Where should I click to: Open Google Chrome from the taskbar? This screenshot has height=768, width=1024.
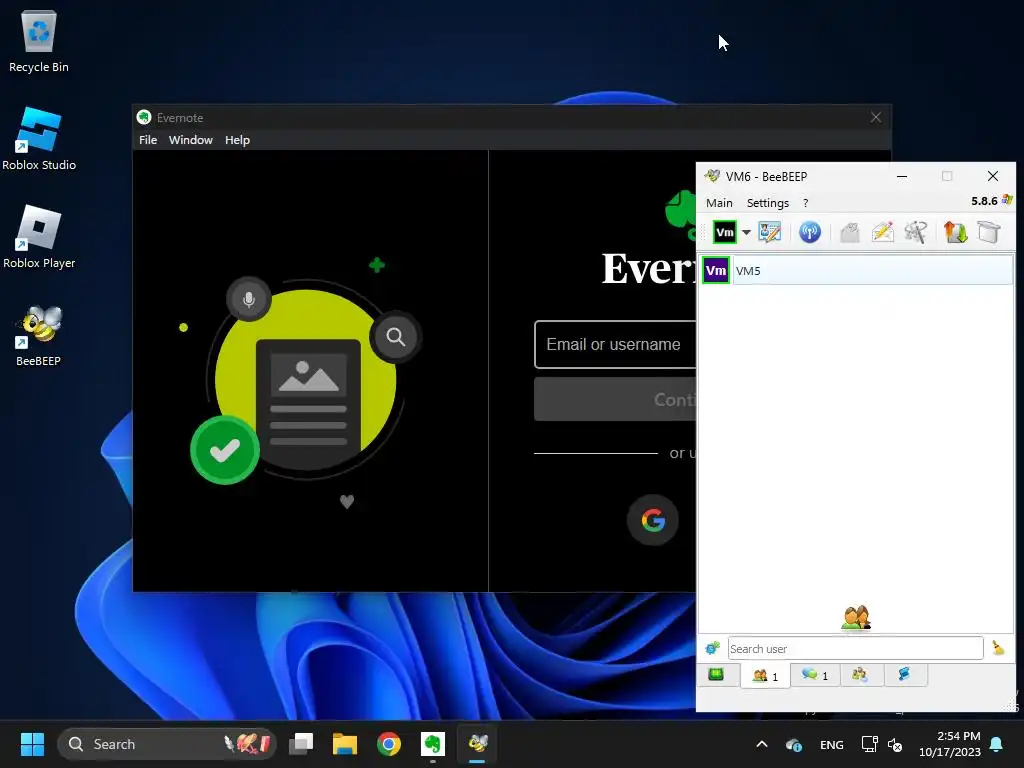(389, 744)
